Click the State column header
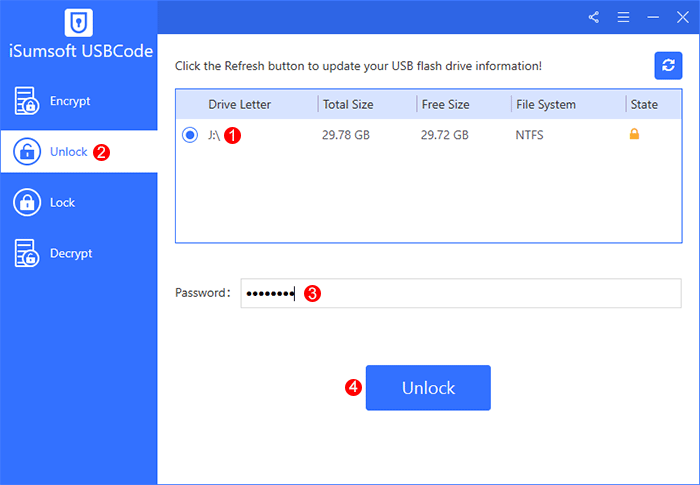700x485 pixels. point(644,105)
